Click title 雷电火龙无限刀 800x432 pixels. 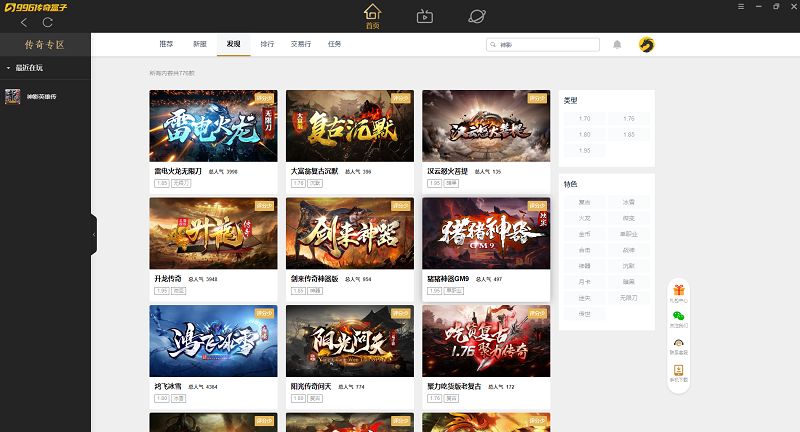178,171
